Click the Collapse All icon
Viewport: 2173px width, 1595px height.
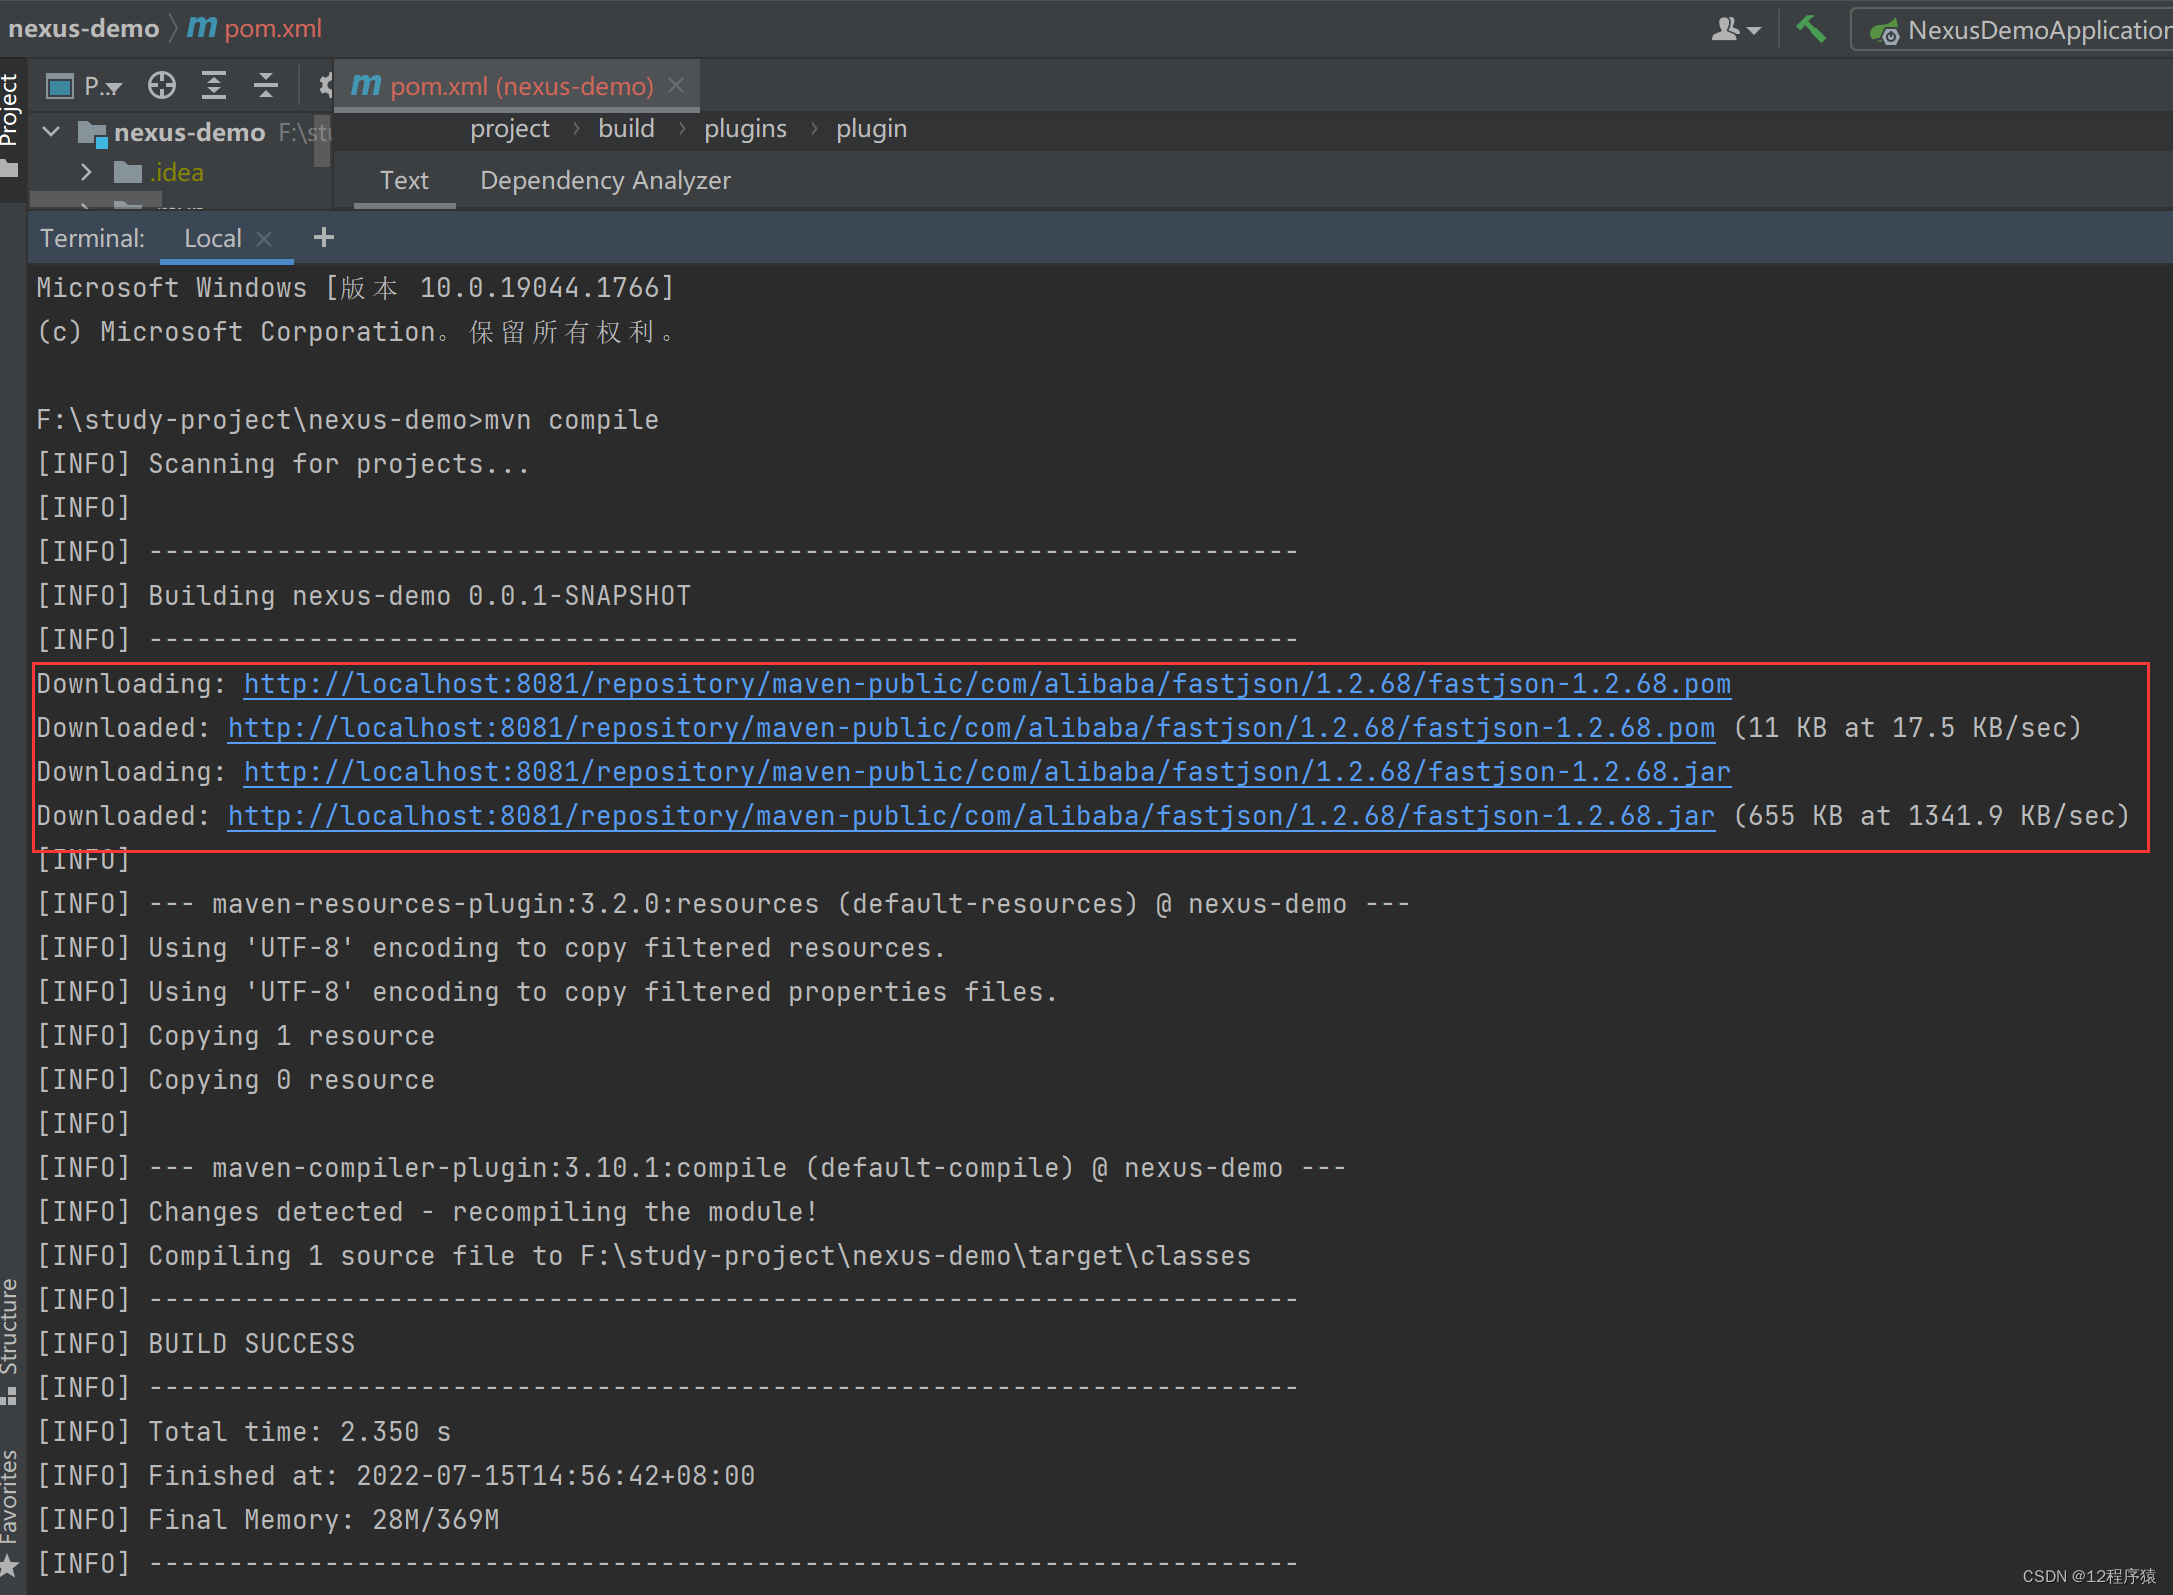click(265, 86)
